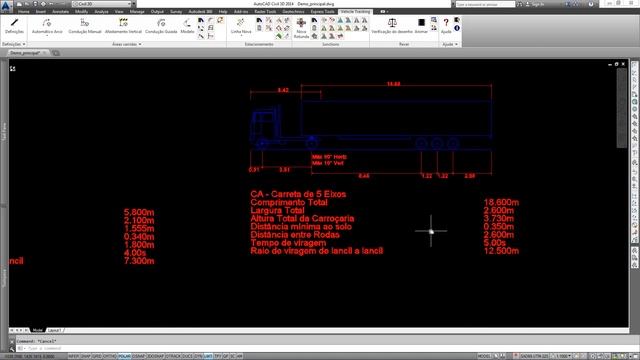Click the value '5.800m' at left

[139, 212]
